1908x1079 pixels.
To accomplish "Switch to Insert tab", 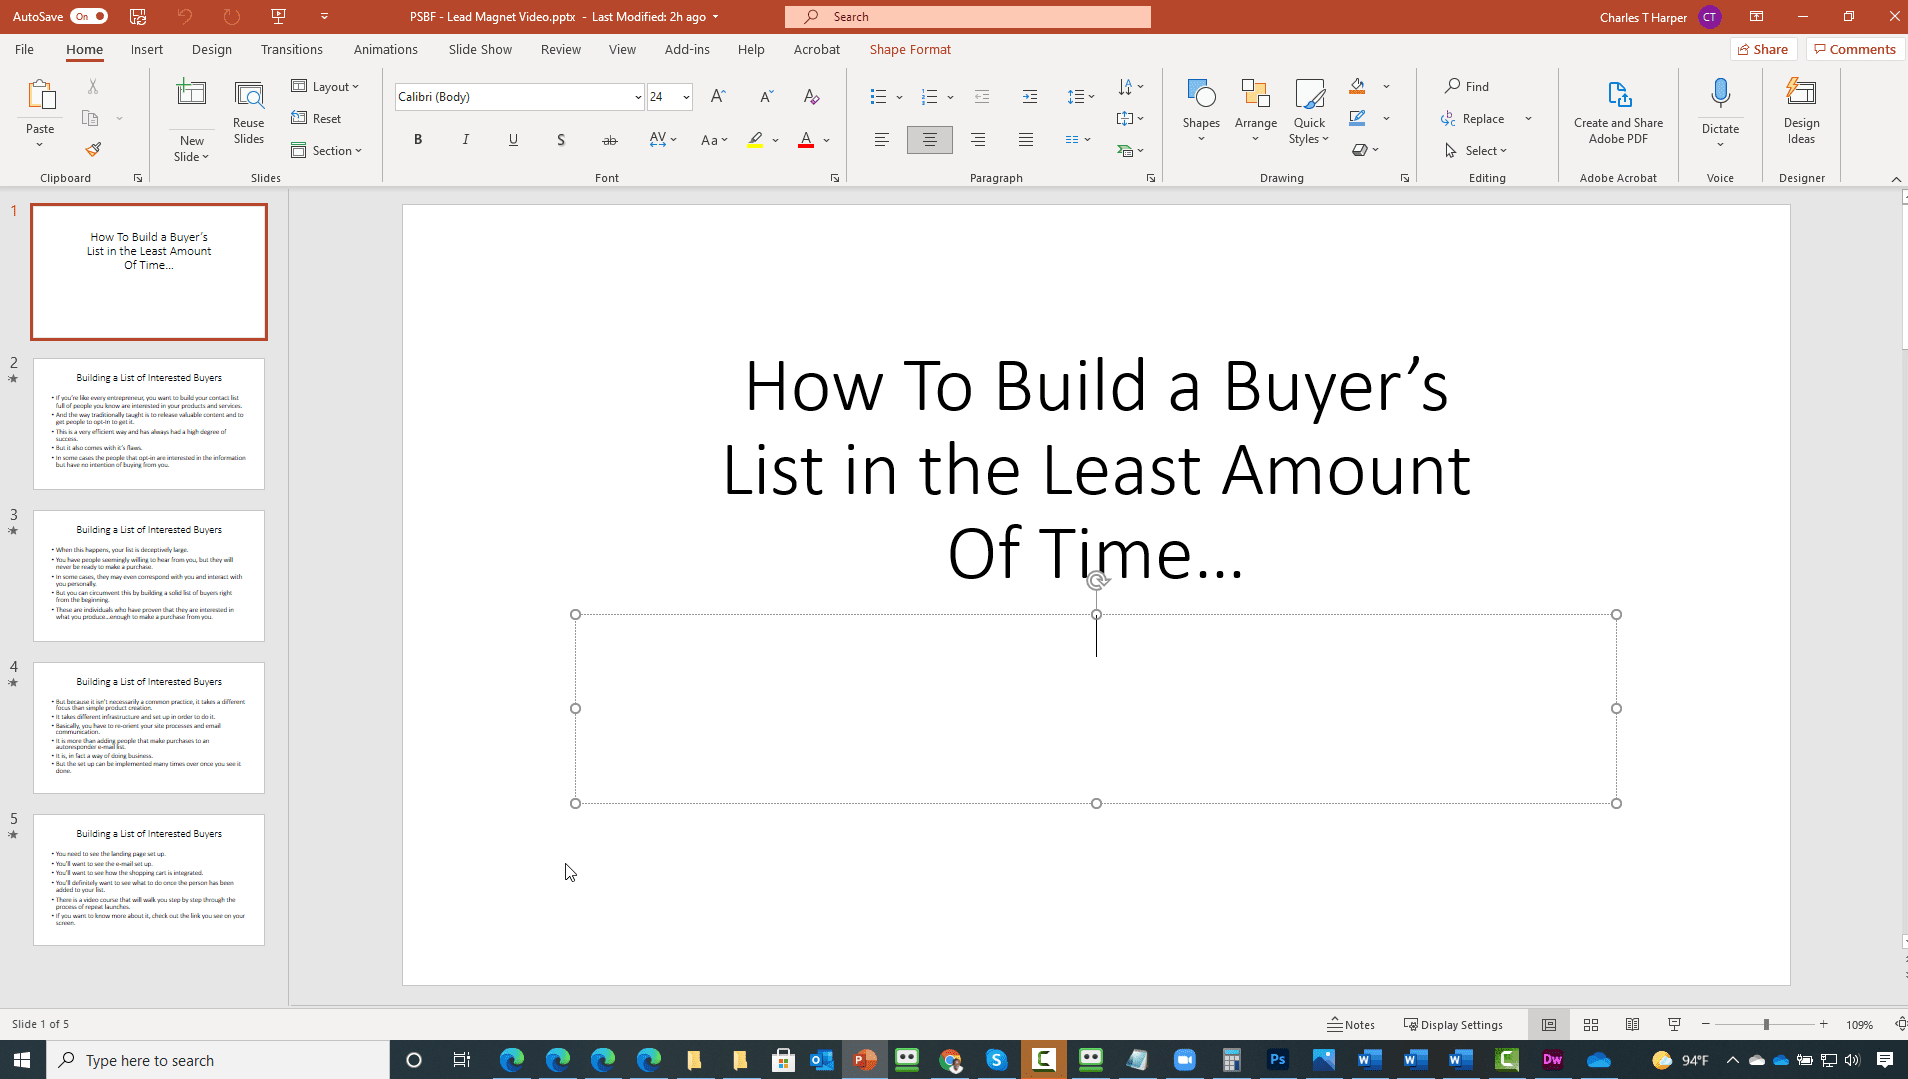I will 146,49.
